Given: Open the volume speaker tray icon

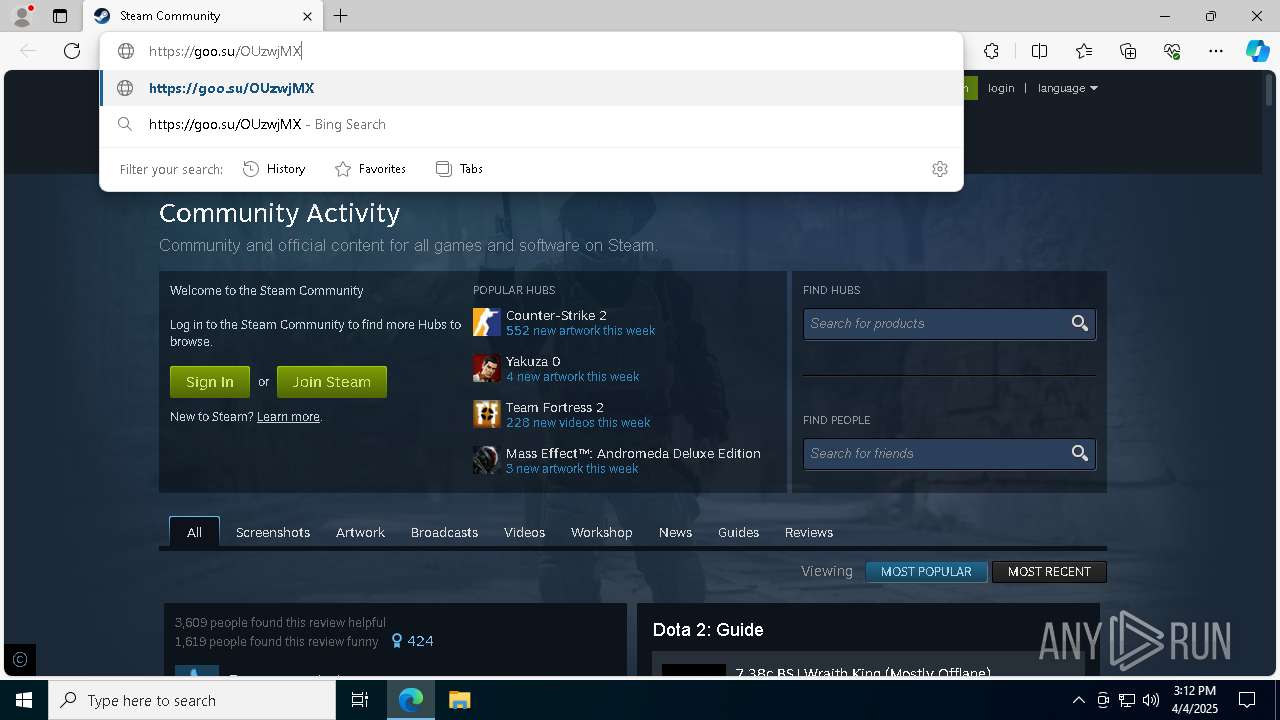Looking at the screenshot, I should [1150, 700].
